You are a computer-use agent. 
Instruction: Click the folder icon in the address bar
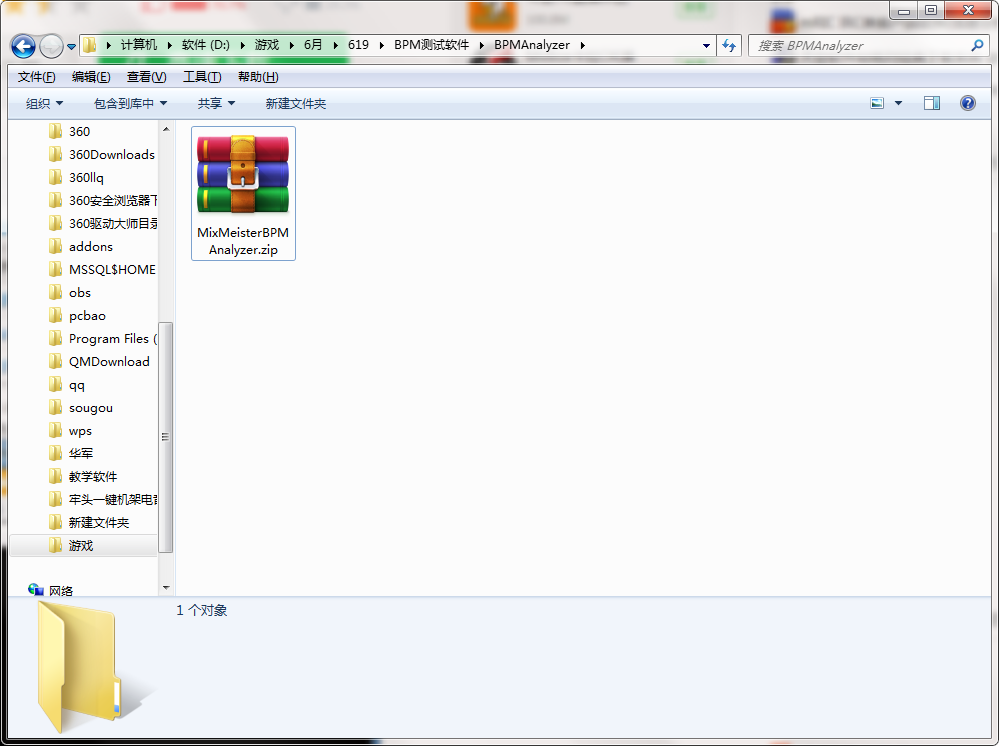pyautogui.click(x=89, y=45)
